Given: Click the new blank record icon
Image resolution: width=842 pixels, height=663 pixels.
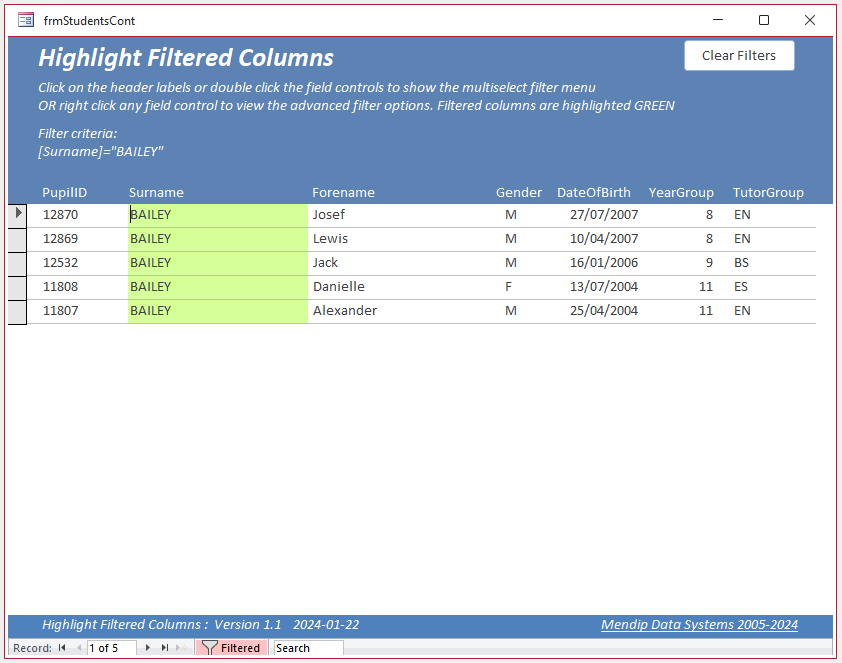Looking at the screenshot, I should [x=182, y=647].
